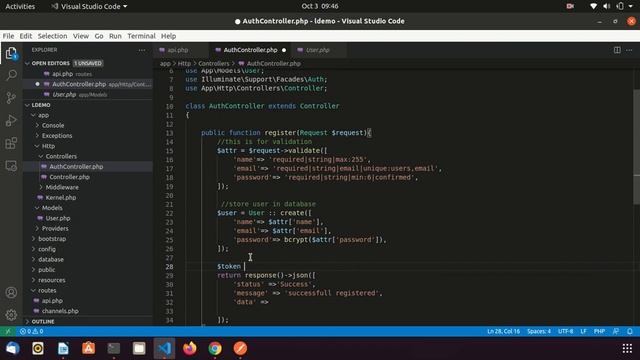Image resolution: width=640 pixels, height=360 pixels.
Task: Click the Split Editor icon
Action: 617,50
